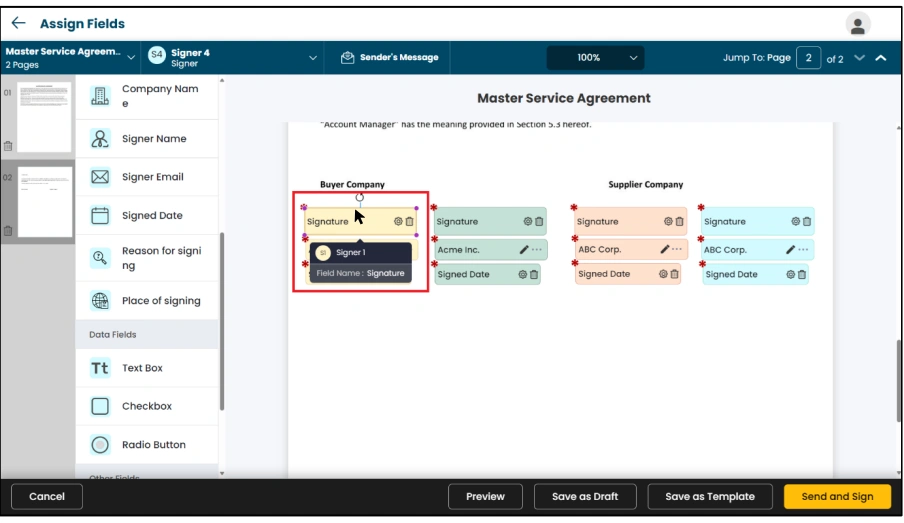Click the field list scrollbar
The width and height of the screenshot is (904, 523).
(222, 322)
